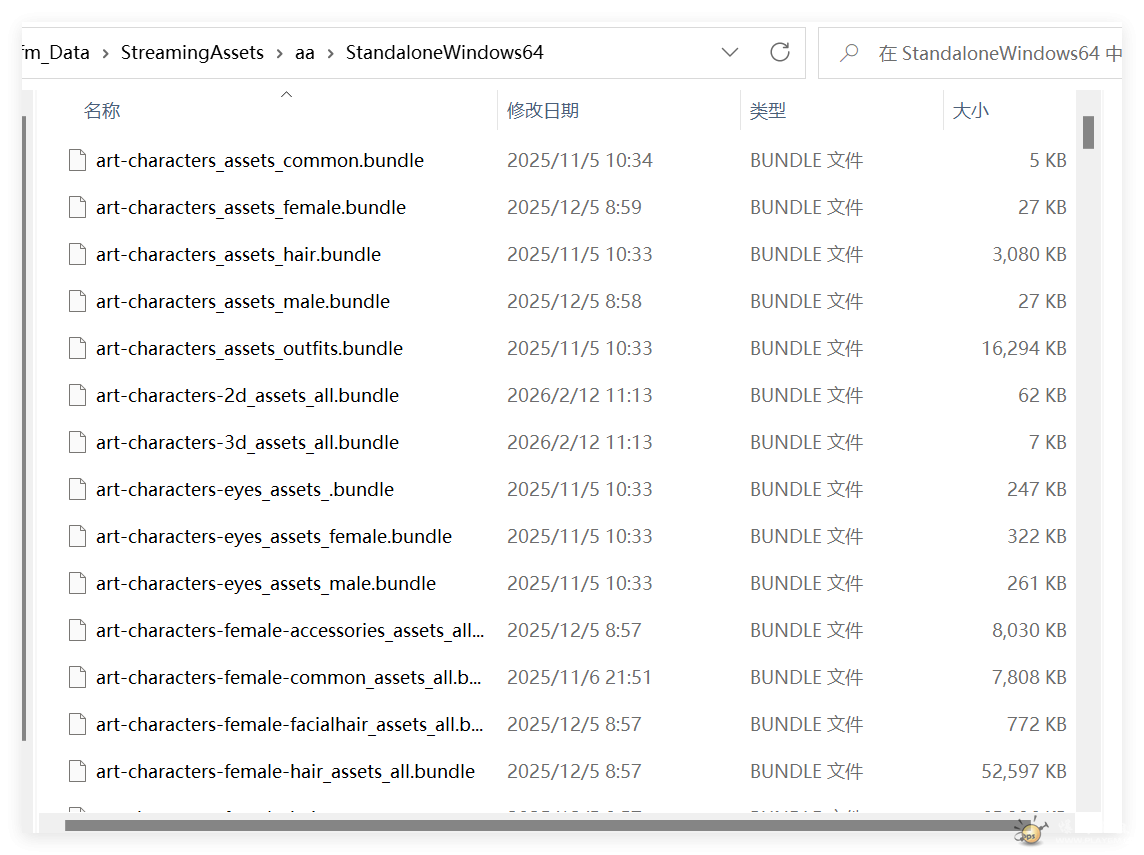Click the refresh icon in address bar
1144x855 pixels.
(780, 52)
